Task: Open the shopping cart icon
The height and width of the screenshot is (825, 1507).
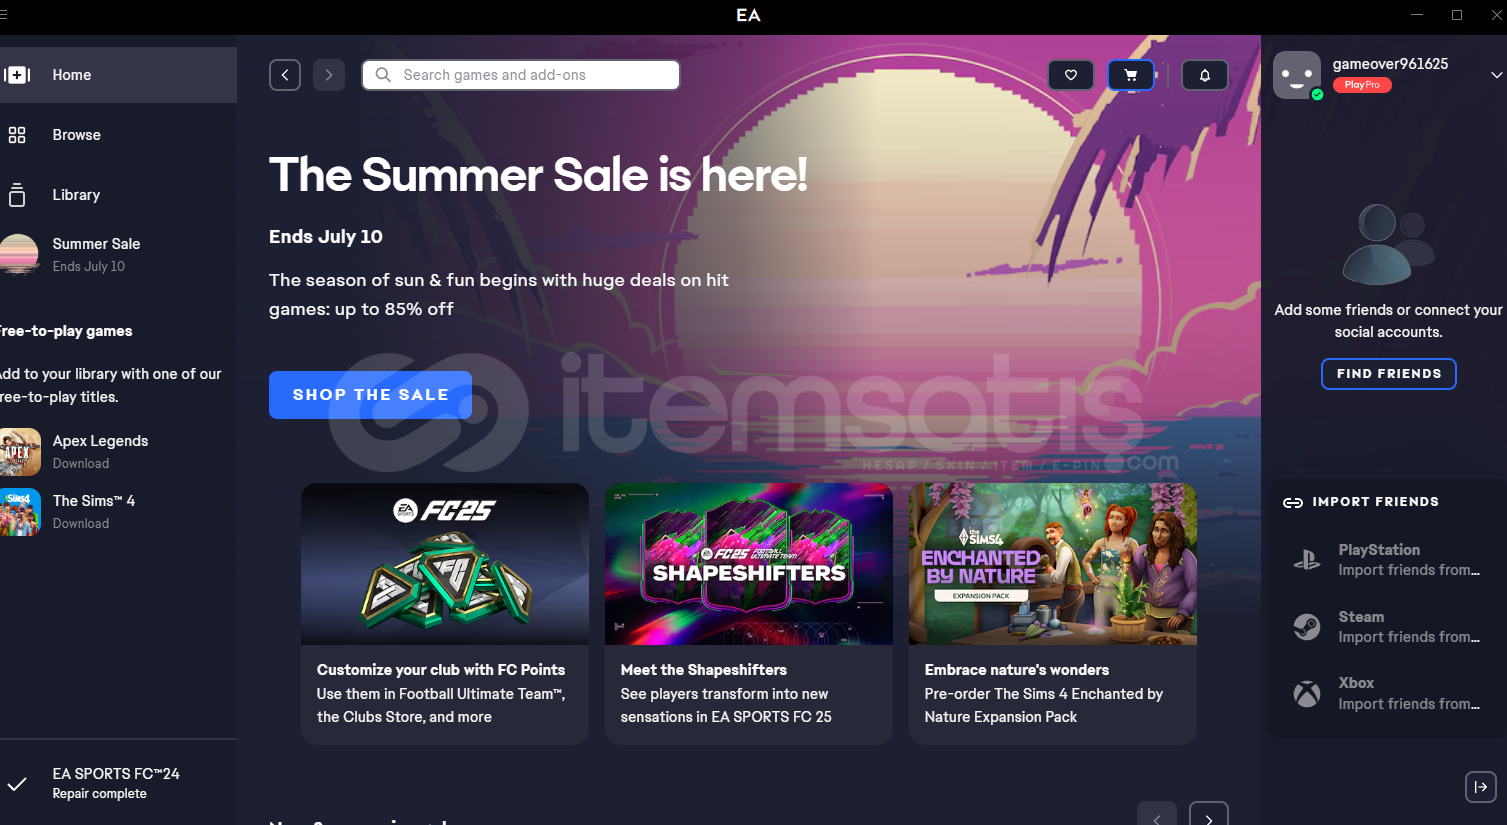Action: point(1131,75)
